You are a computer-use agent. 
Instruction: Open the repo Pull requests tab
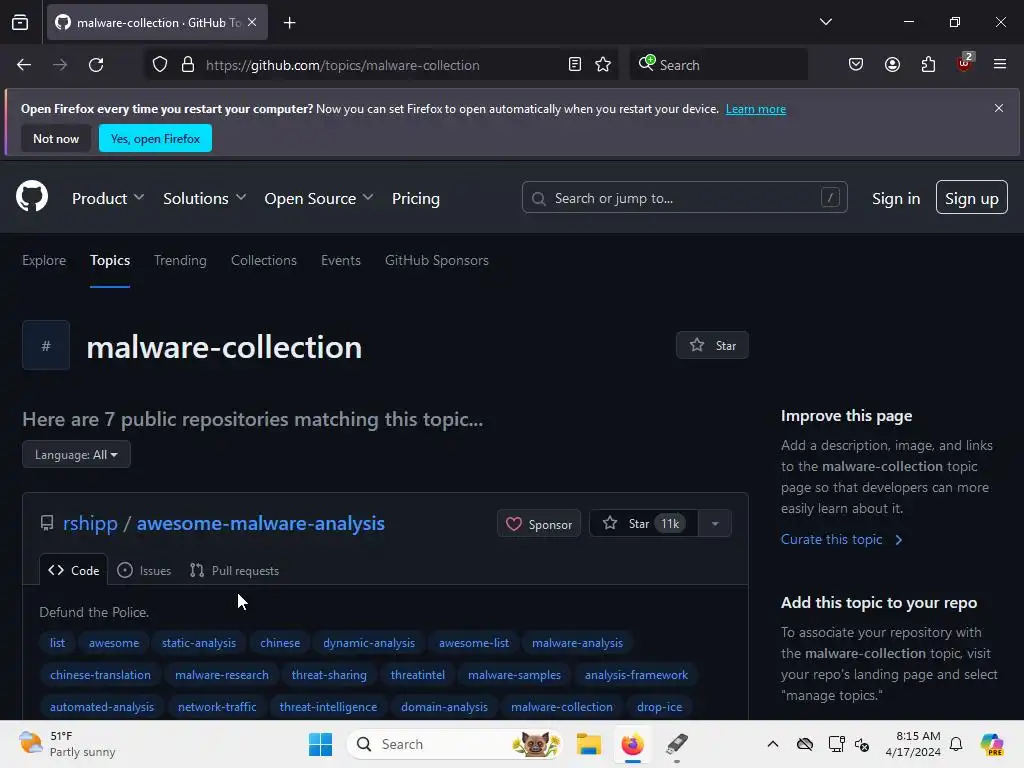tap(234, 570)
